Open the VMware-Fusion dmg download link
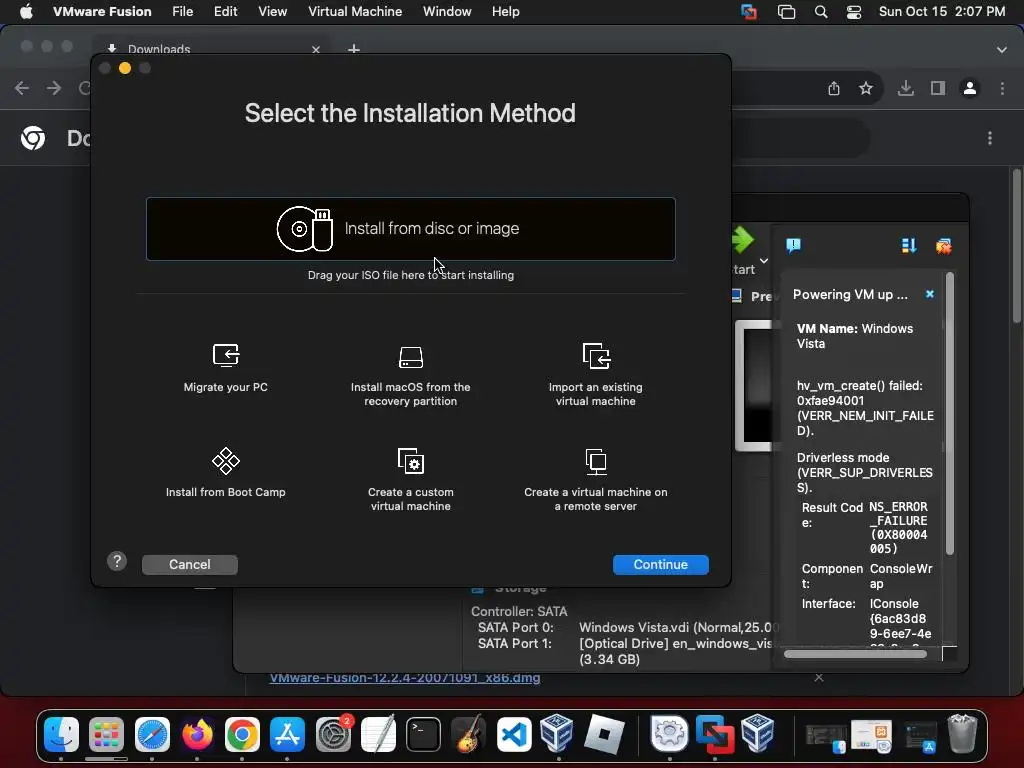 pos(405,678)
